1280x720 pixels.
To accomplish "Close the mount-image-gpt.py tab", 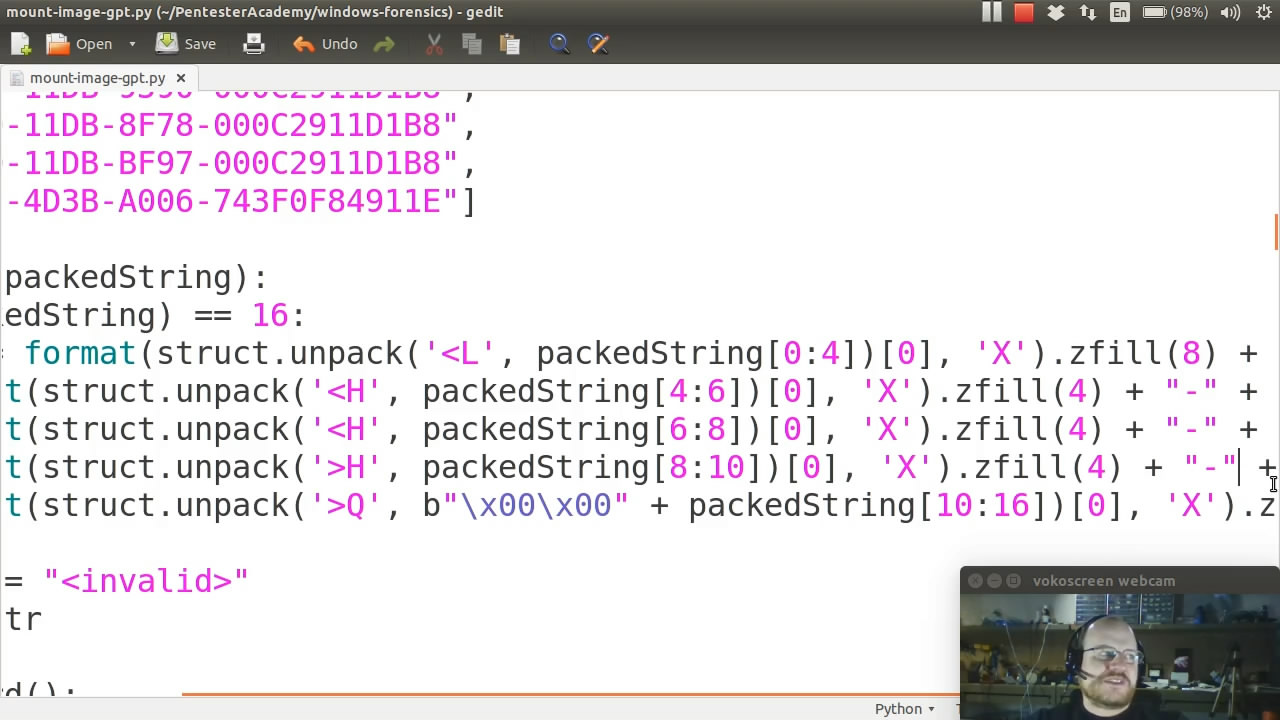I will click(181, 78).
